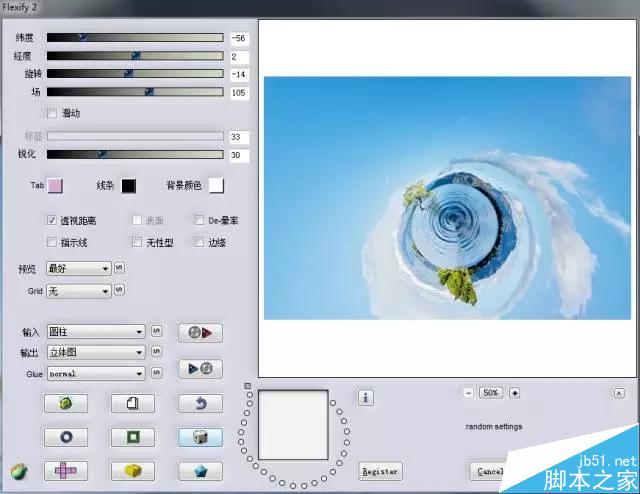Click the zoom out minus button

[x=469, y=393]
